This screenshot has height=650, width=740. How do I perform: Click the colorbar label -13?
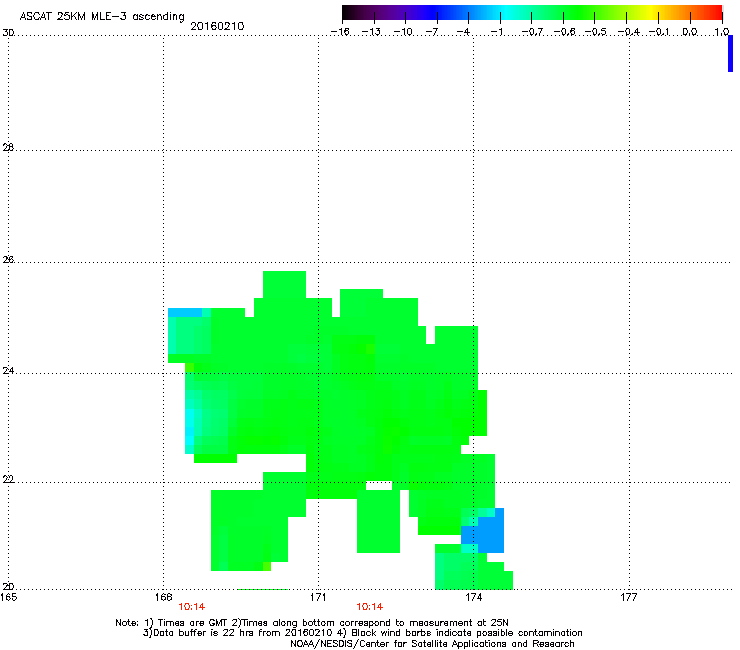coord(371,32)
